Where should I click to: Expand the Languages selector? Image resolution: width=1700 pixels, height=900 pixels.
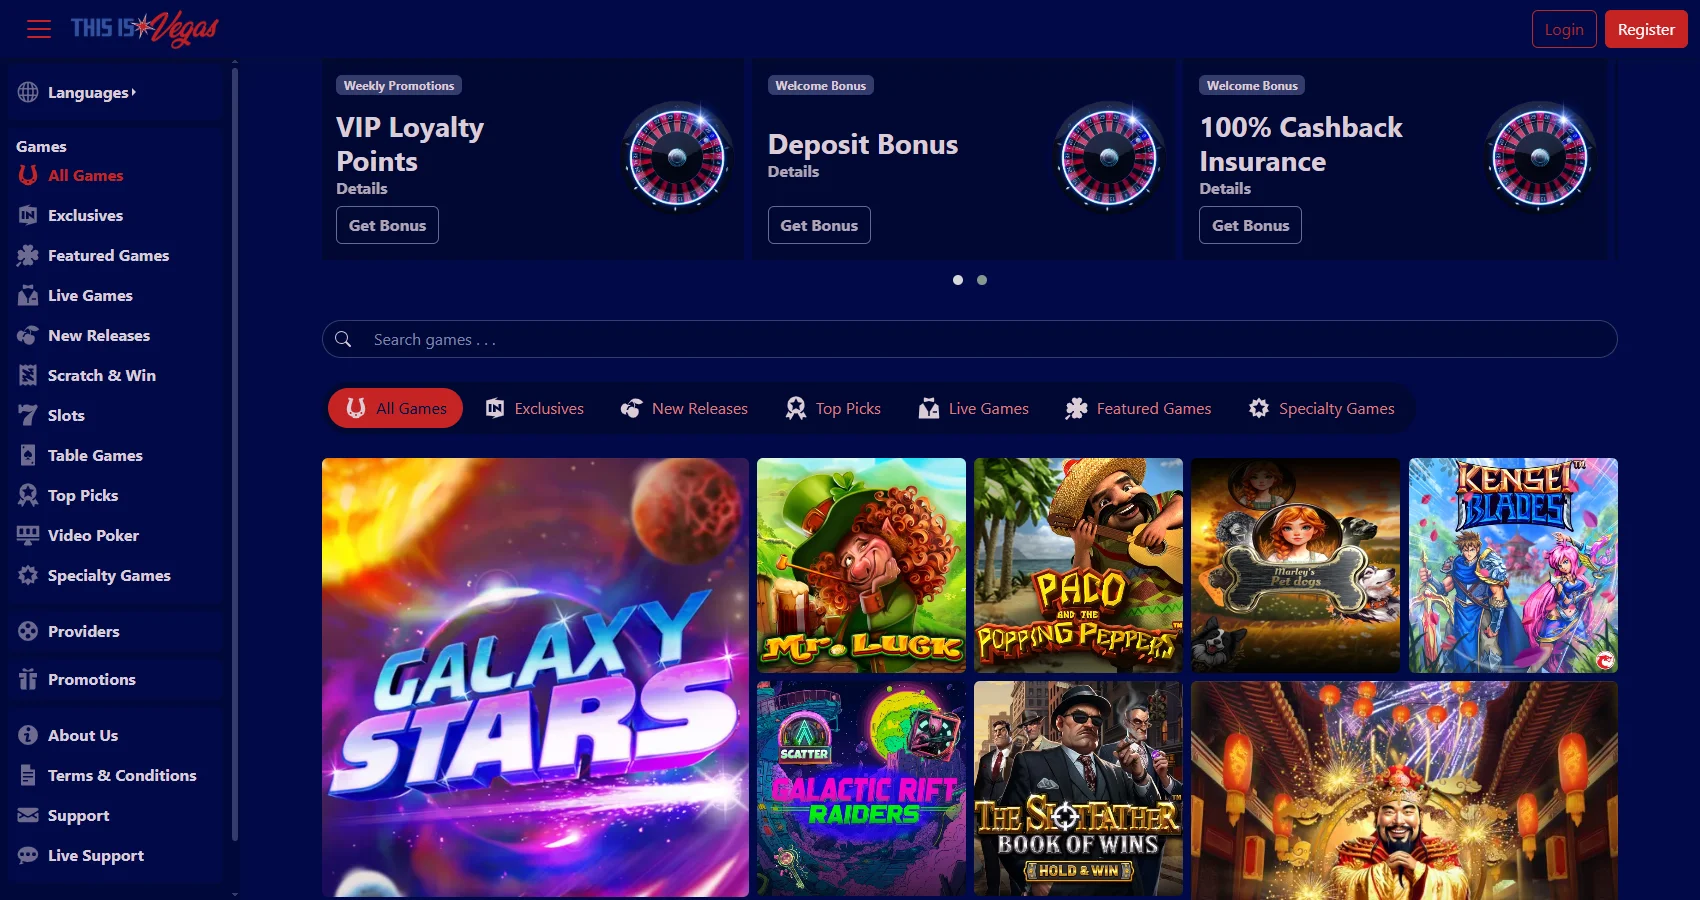point(92,92)
